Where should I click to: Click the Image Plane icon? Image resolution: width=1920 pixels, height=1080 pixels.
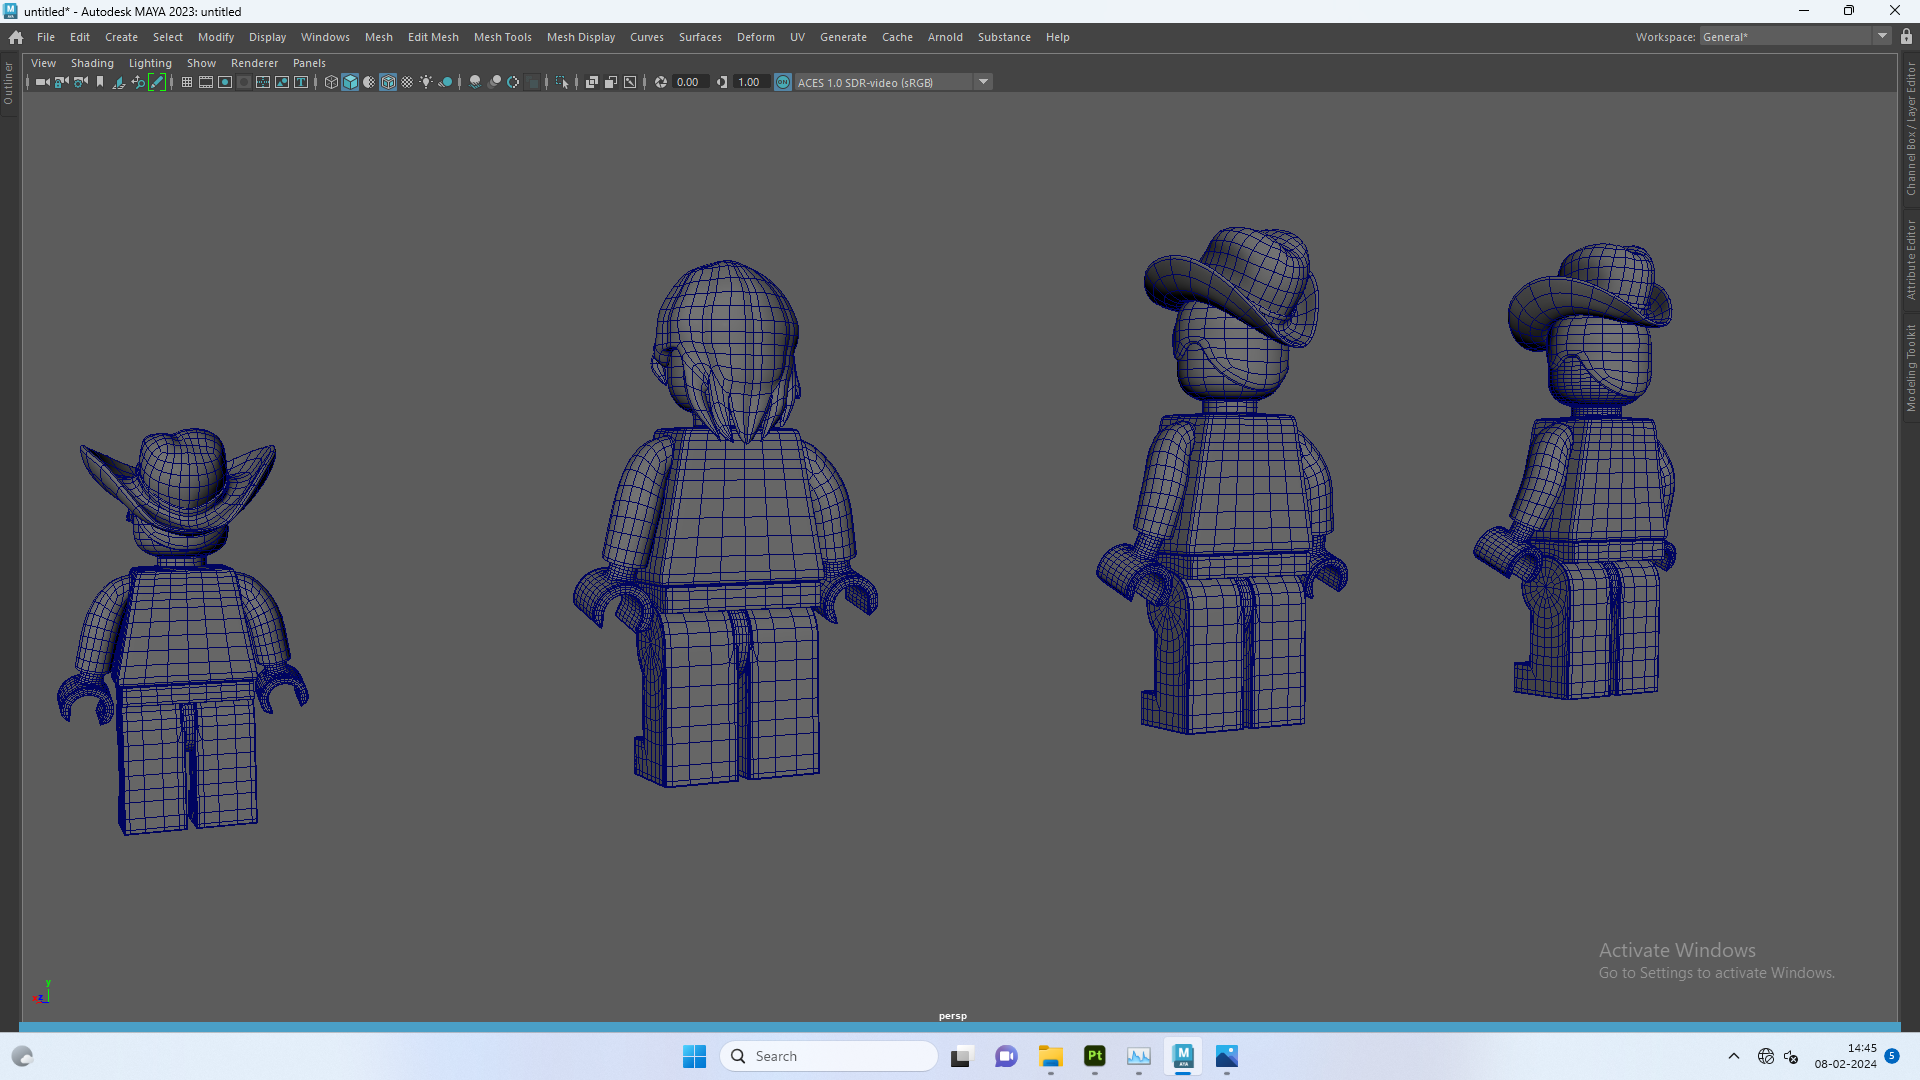tap(119, 82)
